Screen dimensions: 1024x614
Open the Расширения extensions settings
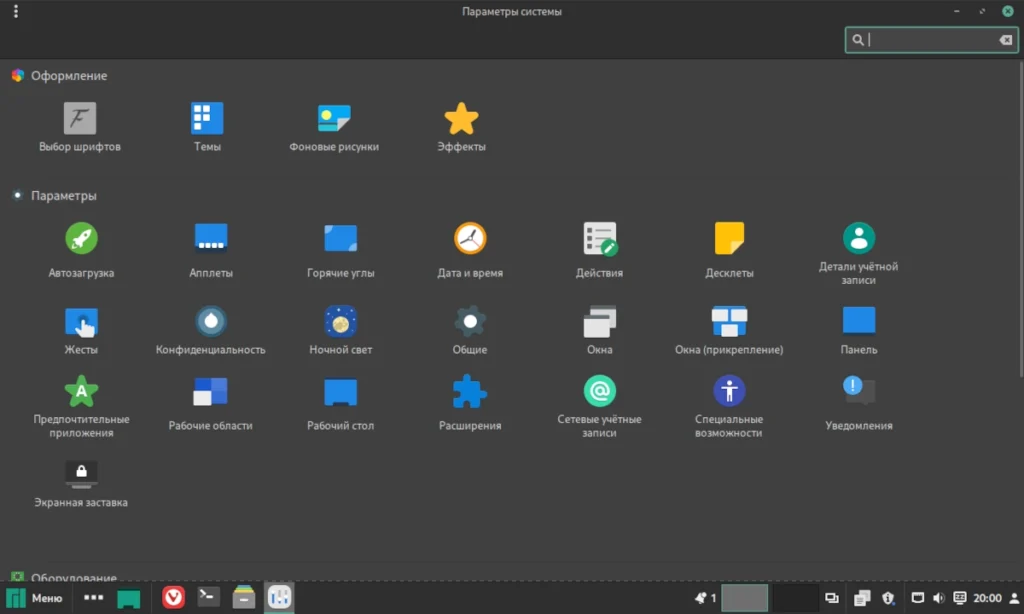coord(470,402)
